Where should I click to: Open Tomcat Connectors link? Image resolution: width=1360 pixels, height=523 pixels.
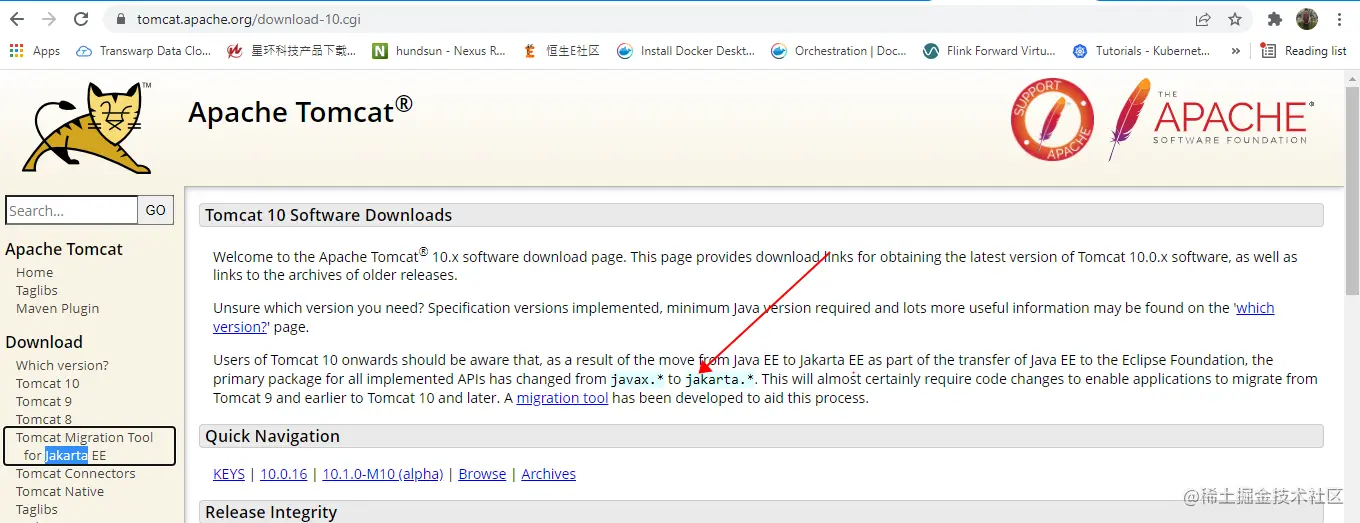pyautogui.click(x=76, y=473)
